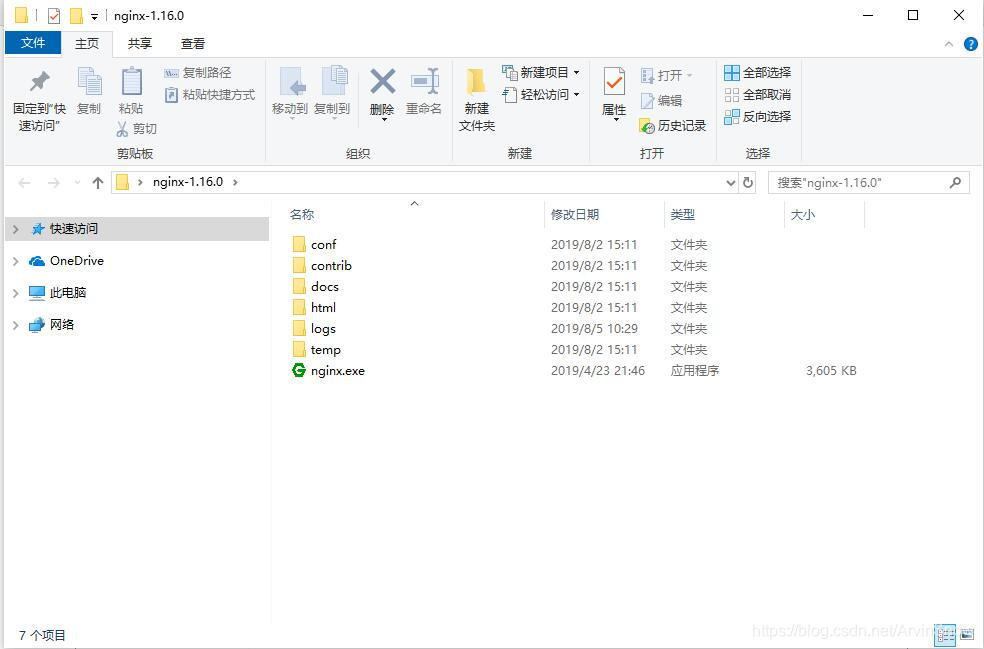Click the green nginx.exe application icon
984x649 pixels.
coord(299,370)
